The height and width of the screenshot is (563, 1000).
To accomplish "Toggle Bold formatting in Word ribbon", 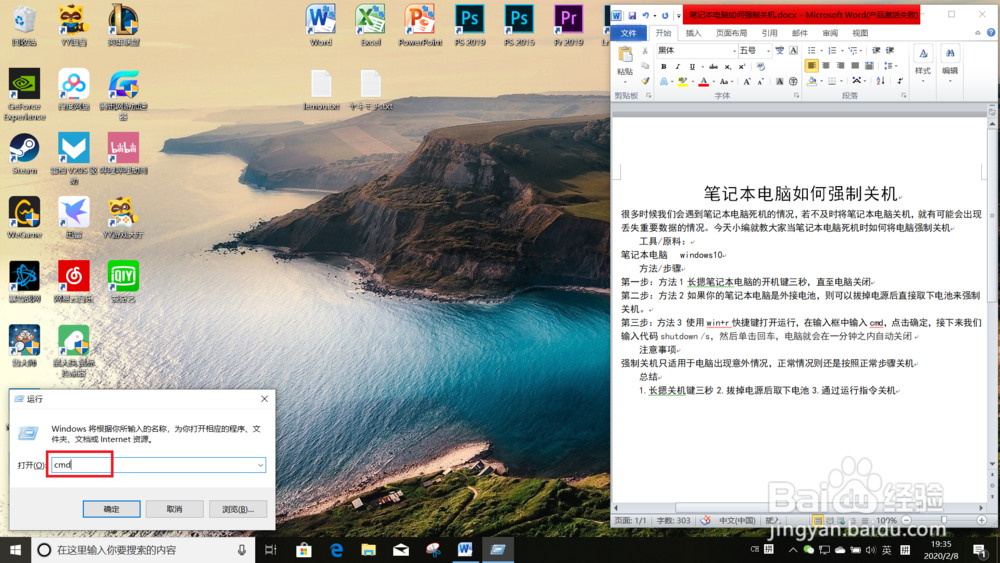I will pos(663,66).
